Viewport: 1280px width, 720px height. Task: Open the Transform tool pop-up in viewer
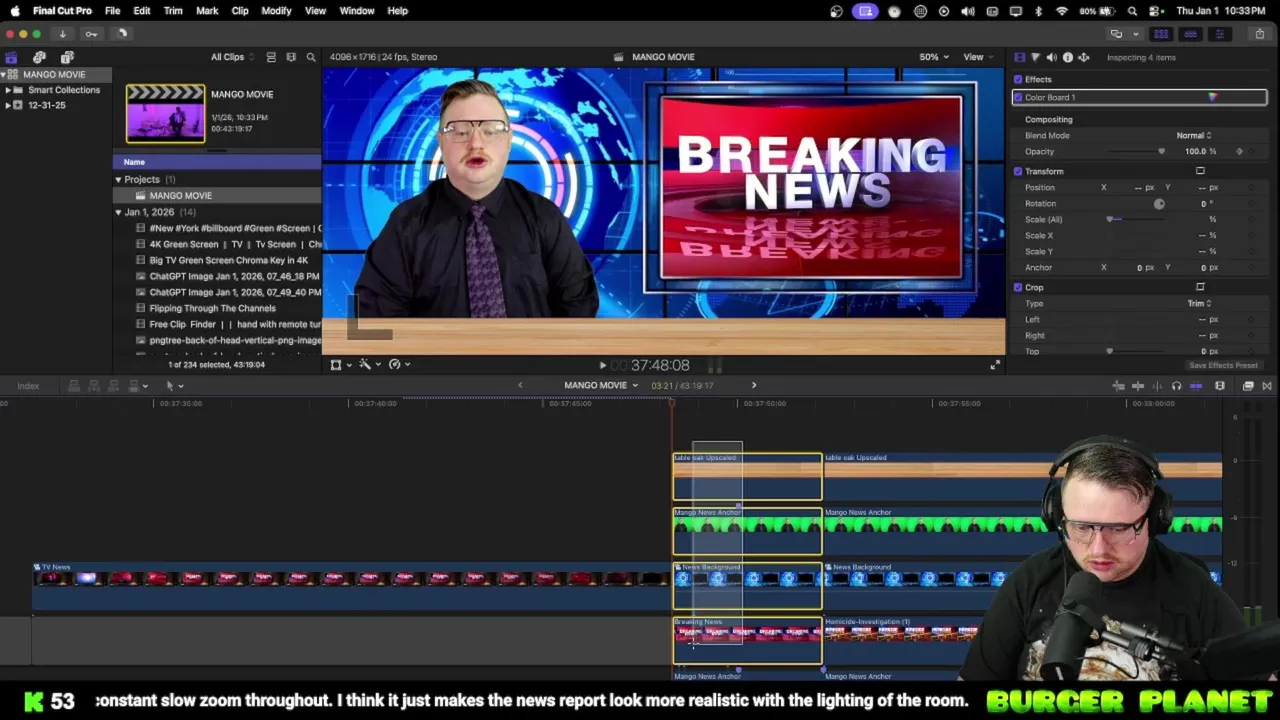point(341,365)
